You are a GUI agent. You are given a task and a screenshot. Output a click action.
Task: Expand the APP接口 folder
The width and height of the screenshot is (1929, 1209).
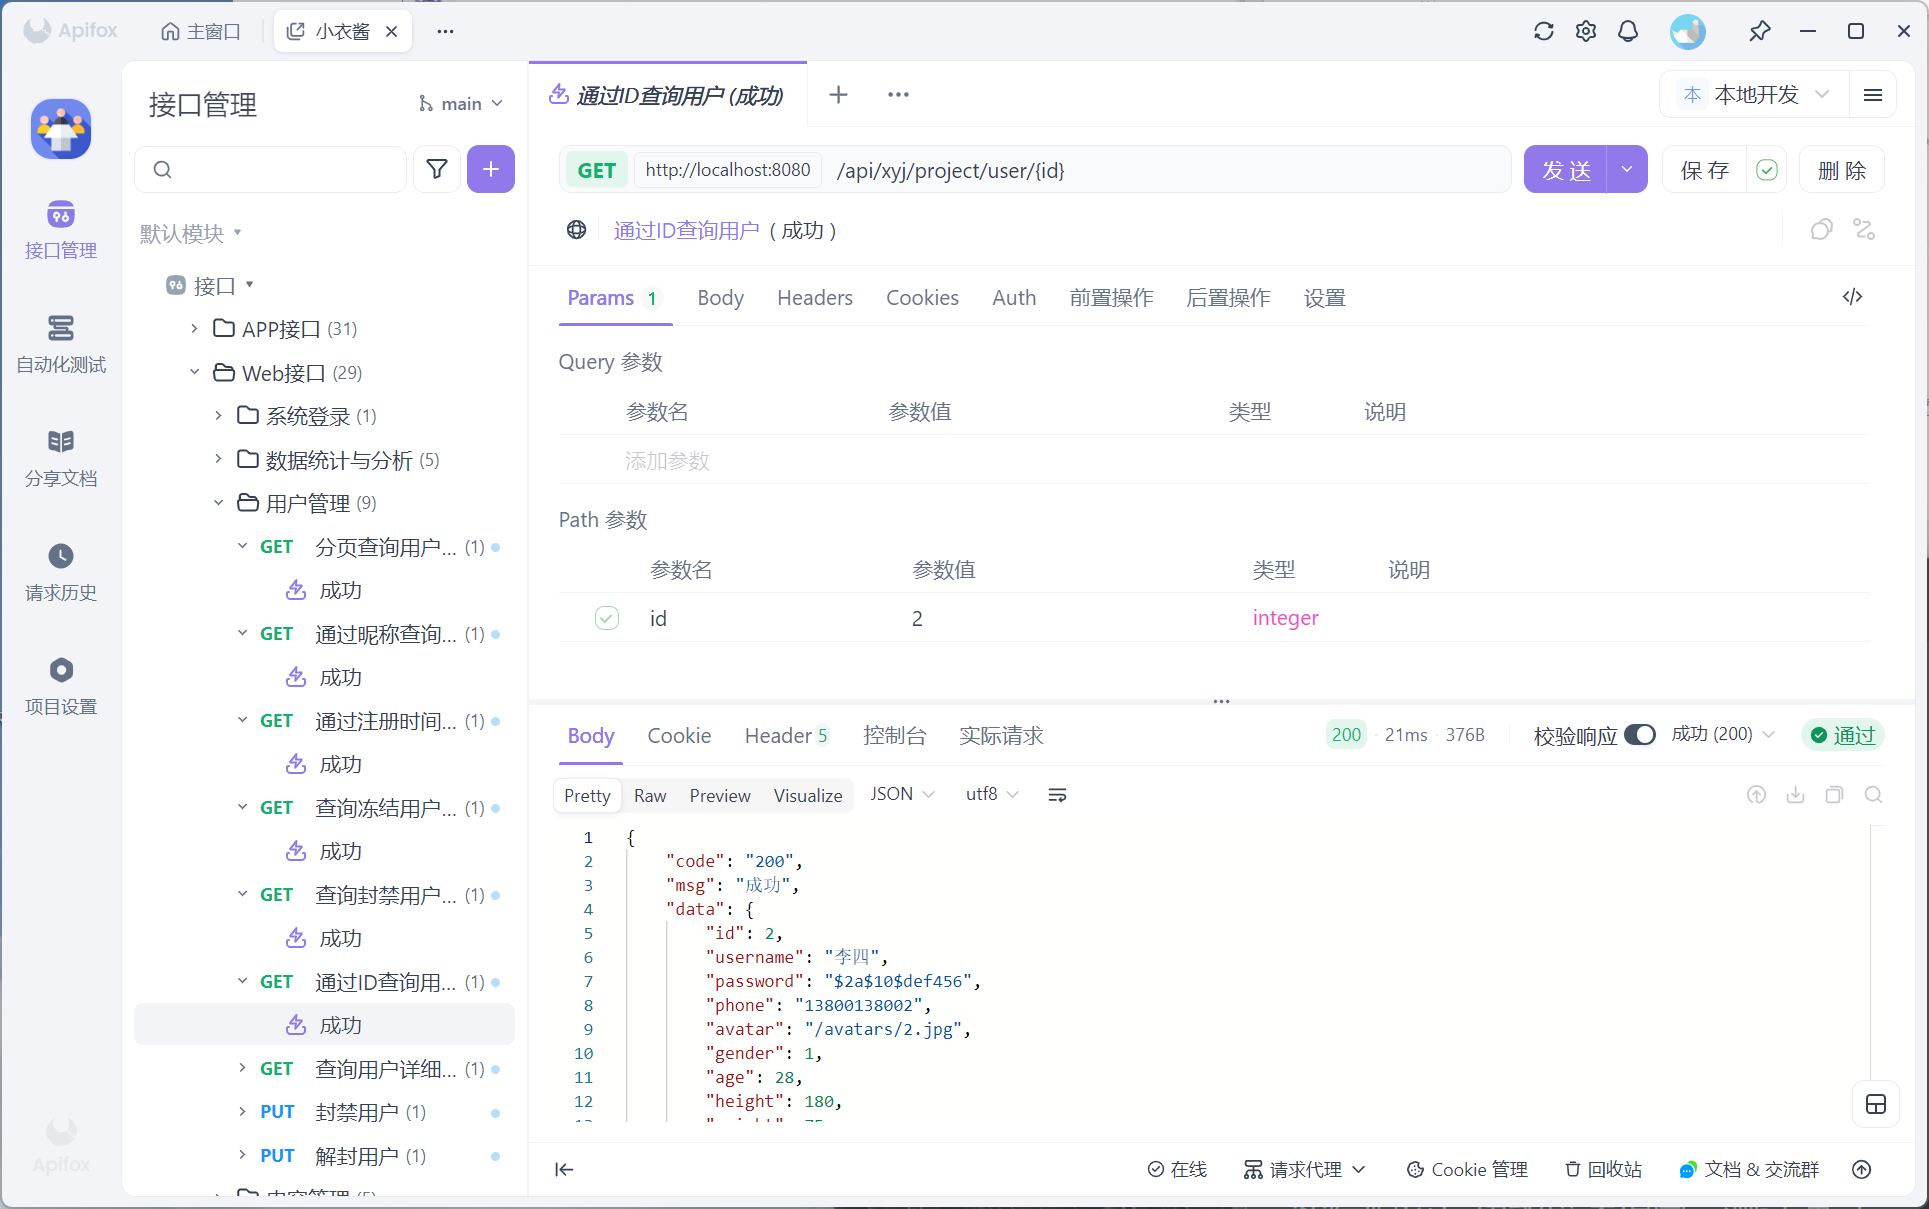point(195,329)
